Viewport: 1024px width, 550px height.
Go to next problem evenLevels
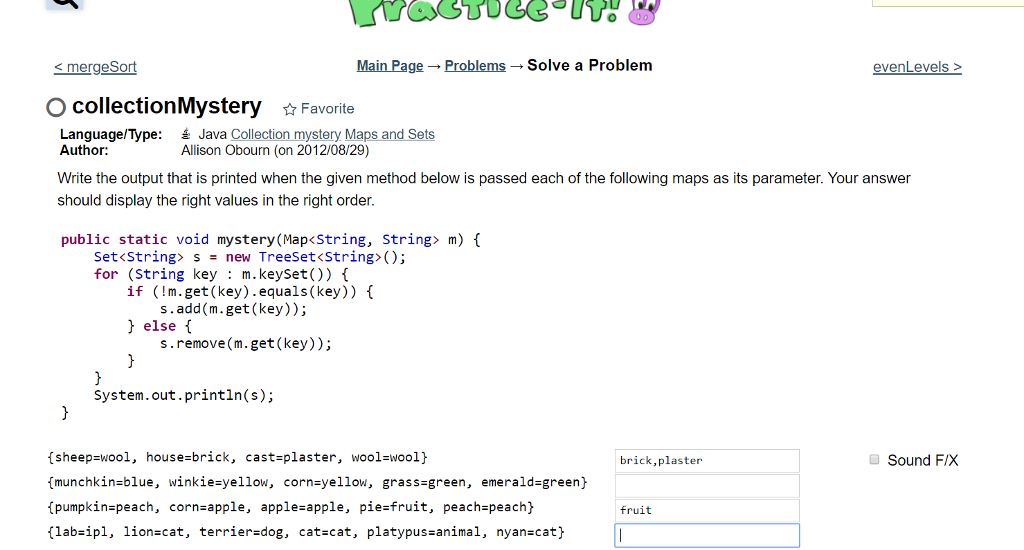917,67
